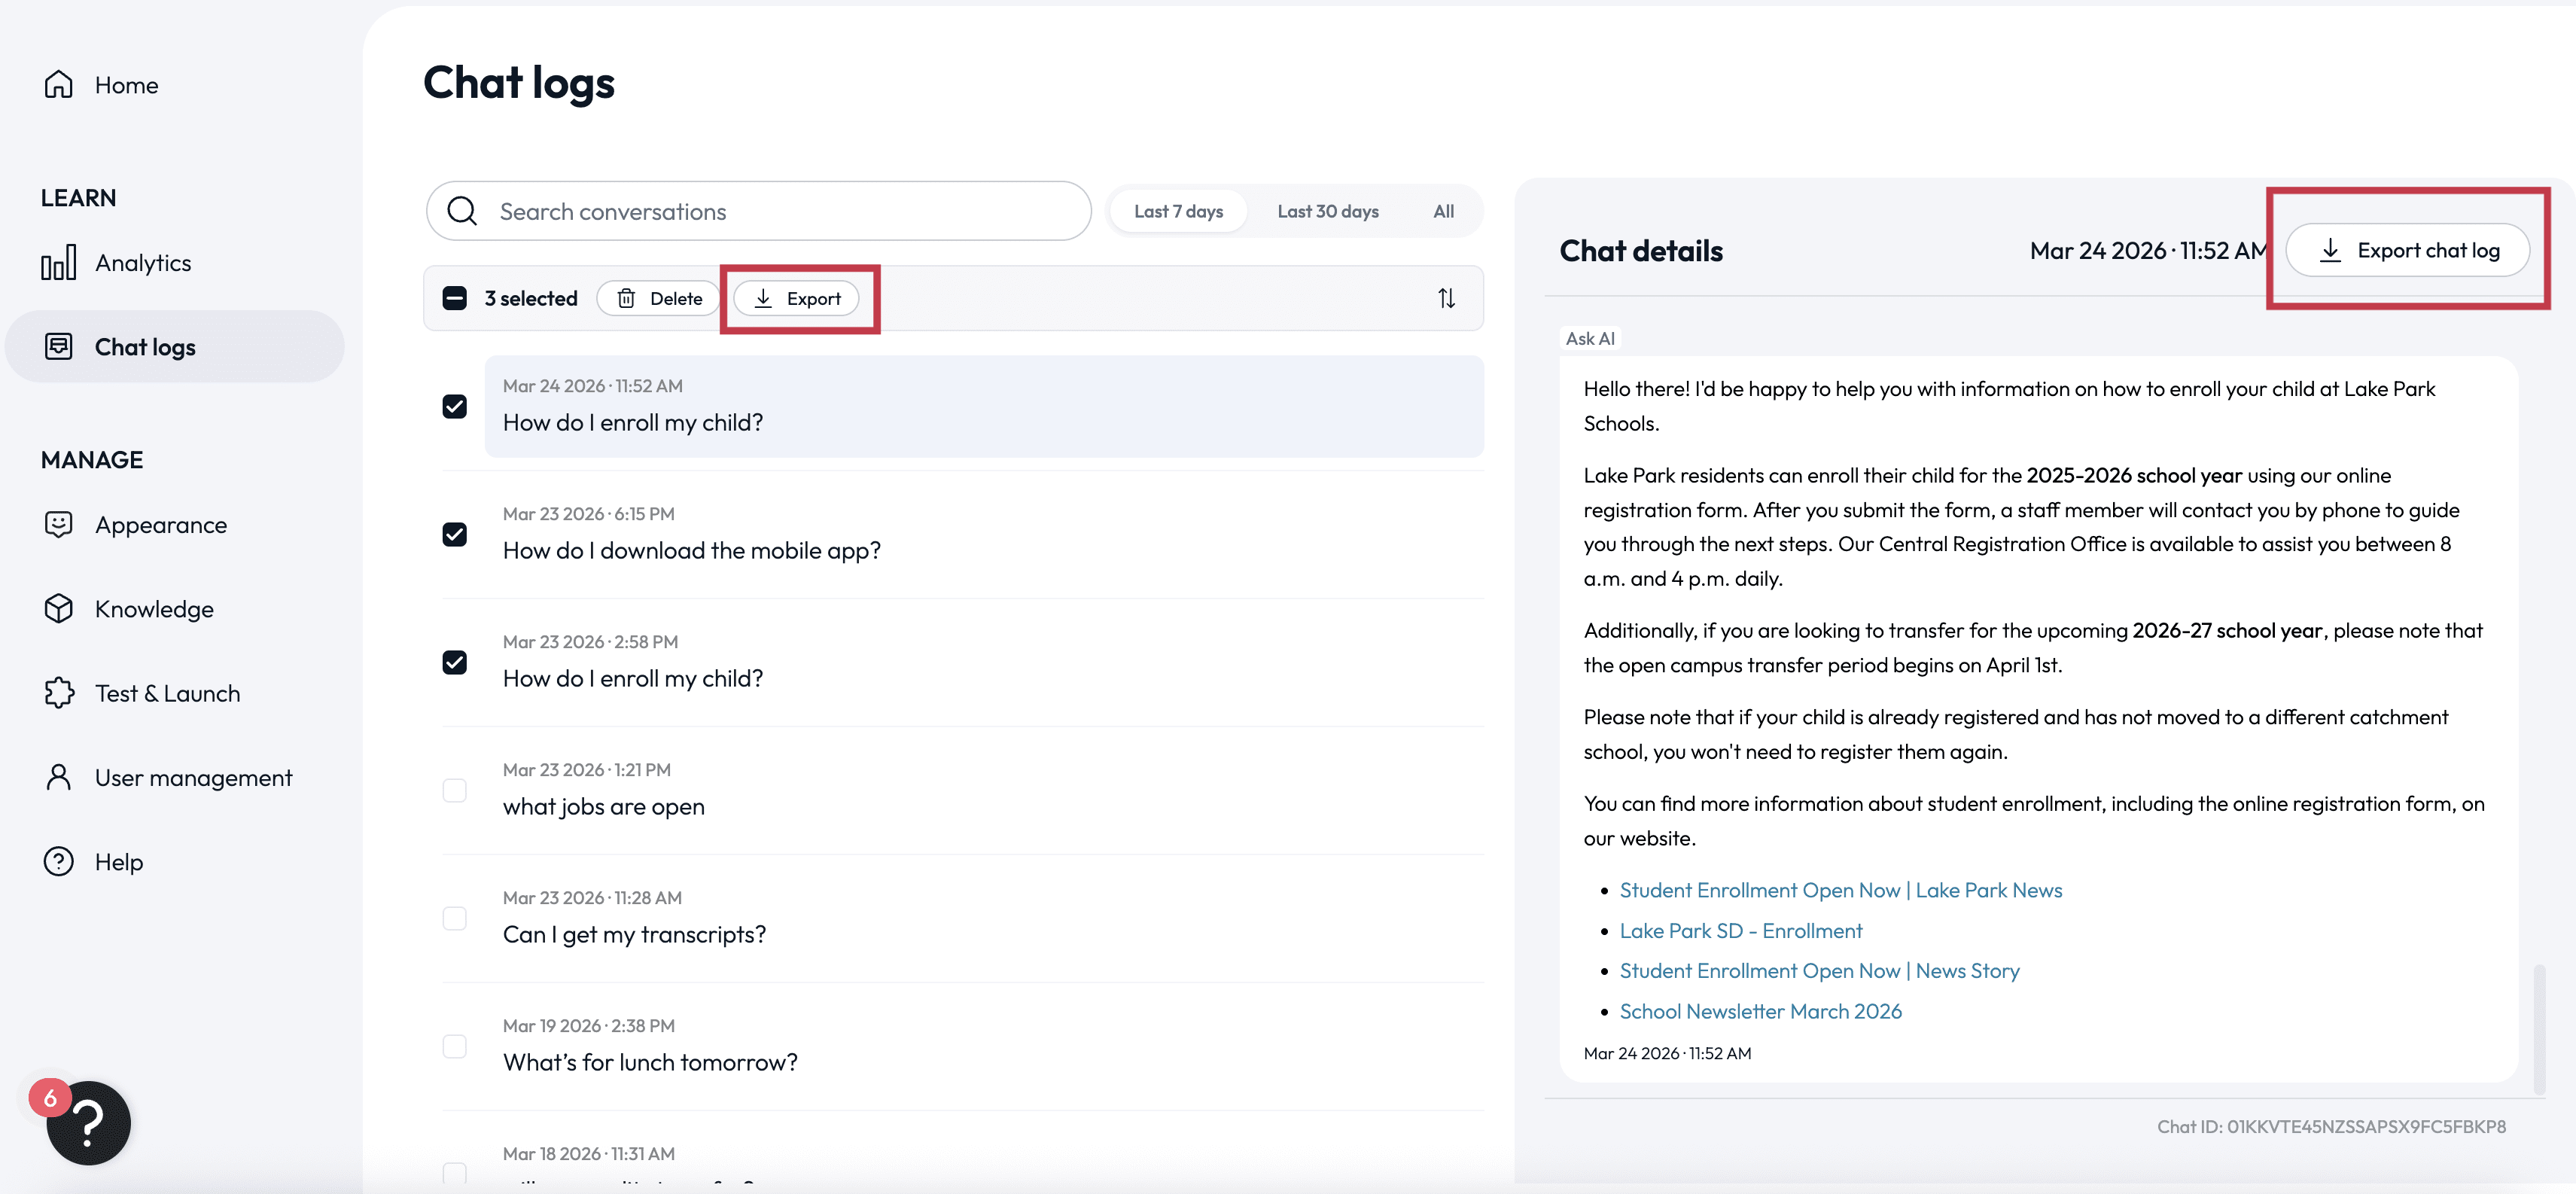Open the Chat logs page

tap(175, 347)
